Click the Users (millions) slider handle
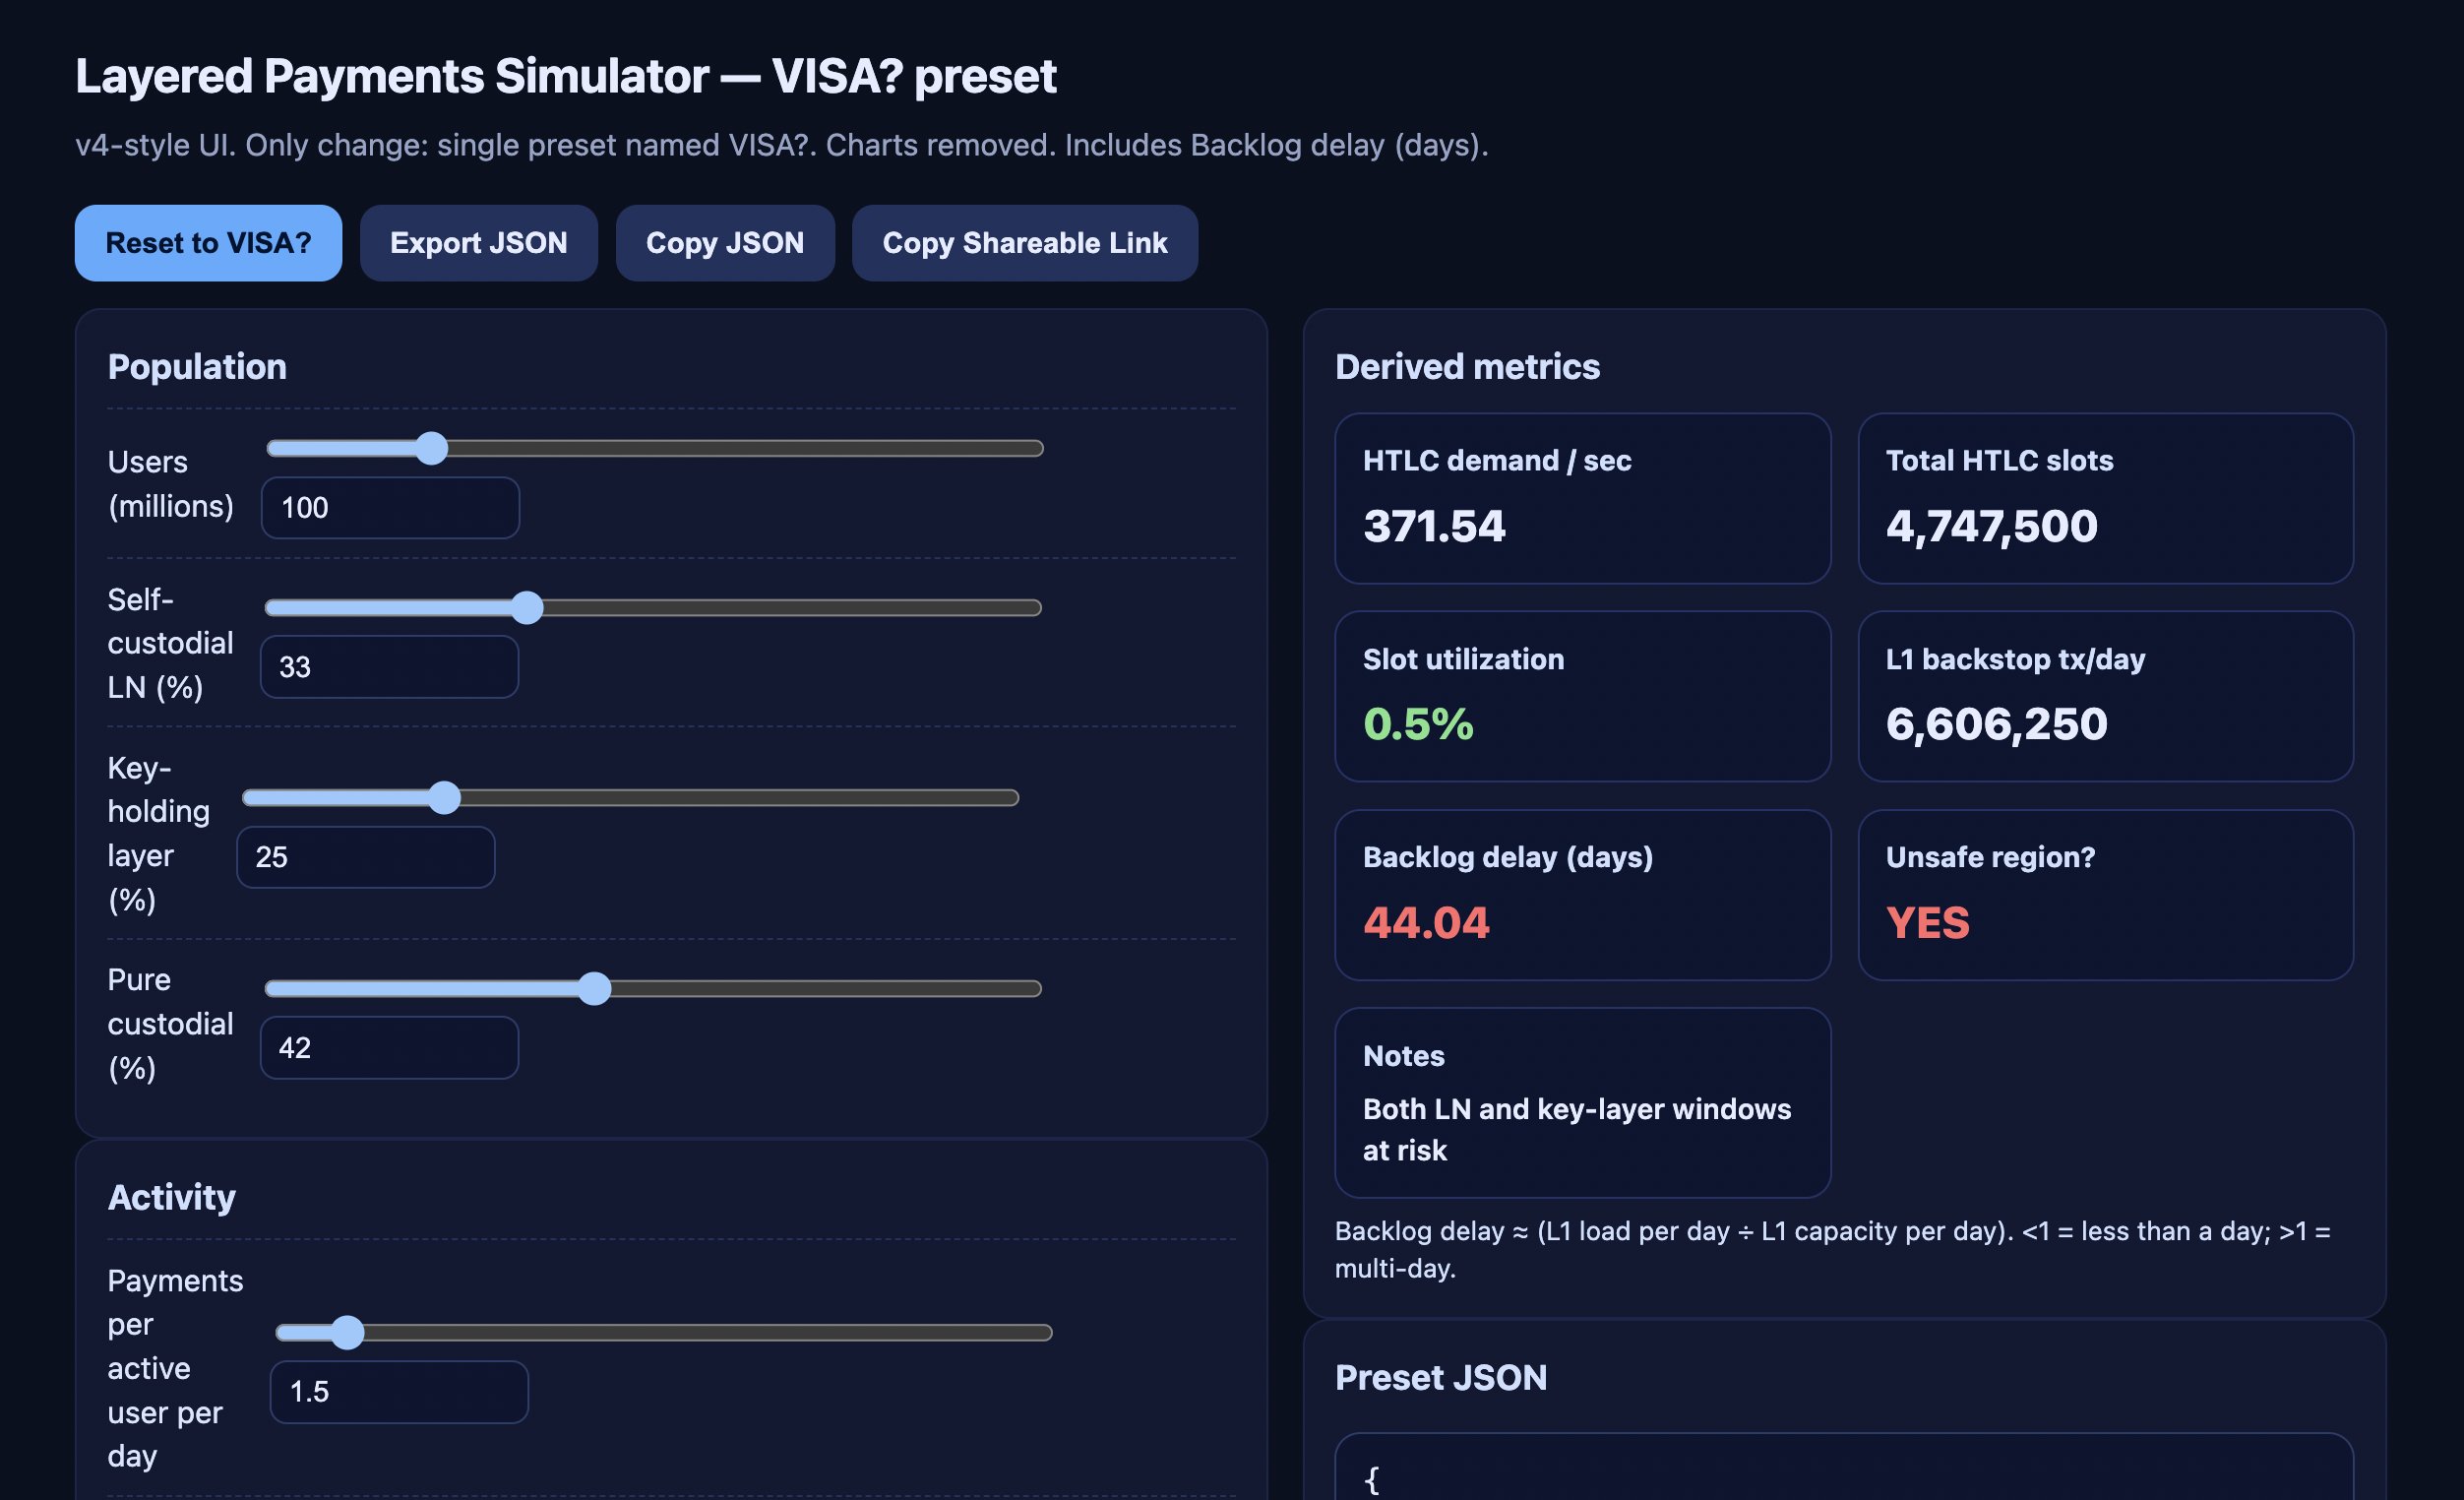The image size is (2464, 1500). (x=431, y=448)
